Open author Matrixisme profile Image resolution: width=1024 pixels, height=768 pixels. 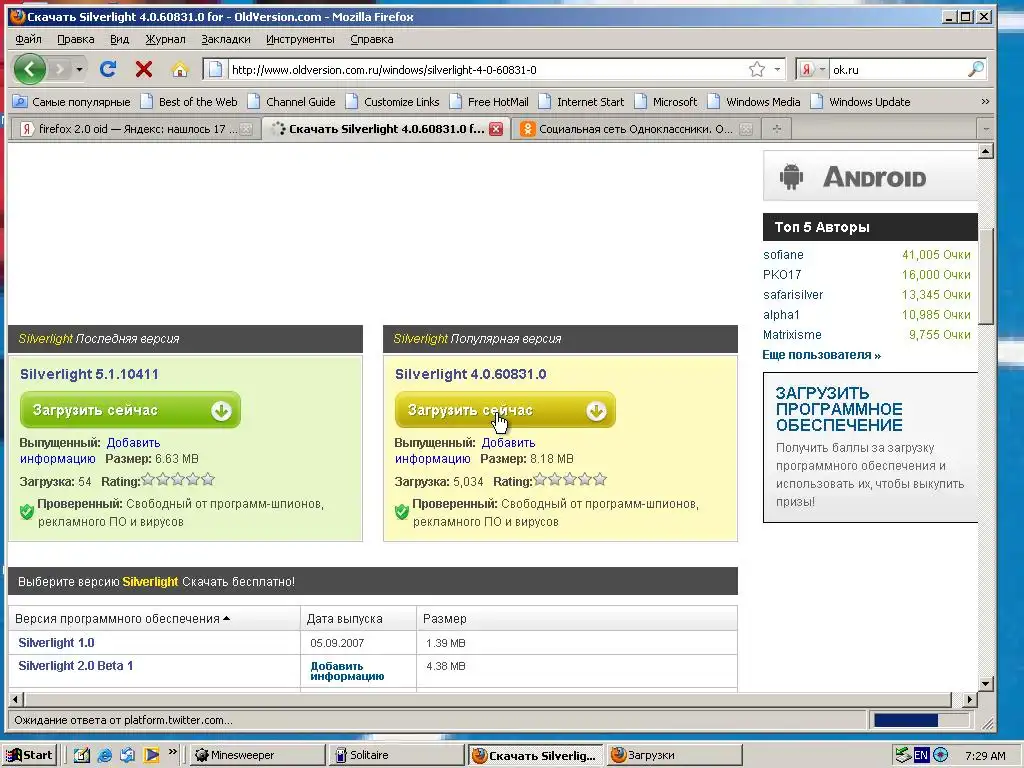coord(792,335)
